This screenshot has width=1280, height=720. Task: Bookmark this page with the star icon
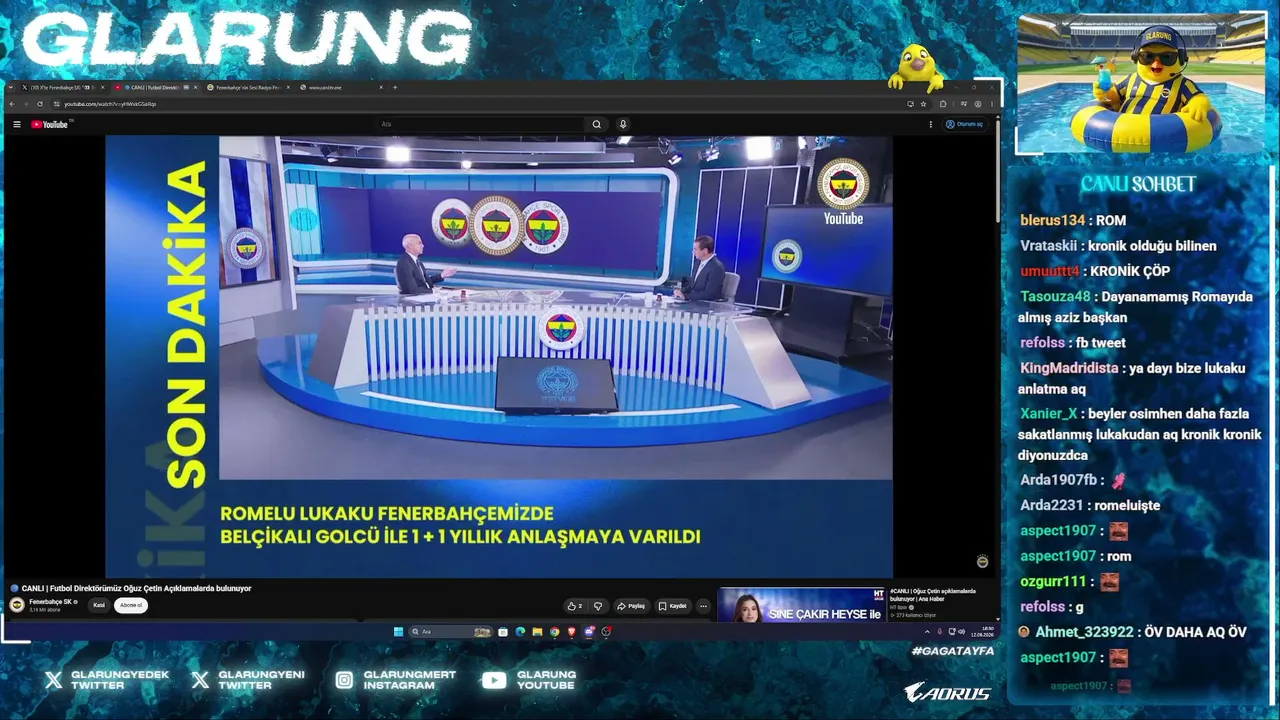point(923,104)
